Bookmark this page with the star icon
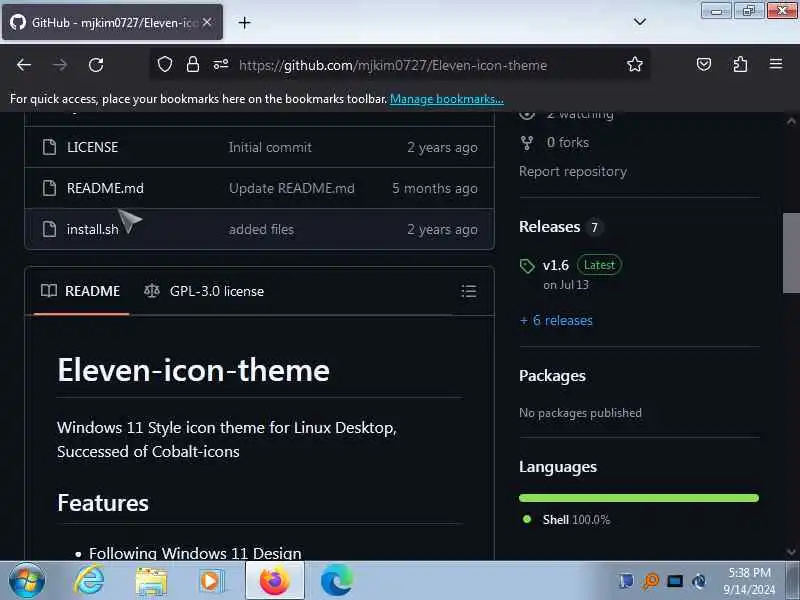800x600 pixels. [635, 64]
